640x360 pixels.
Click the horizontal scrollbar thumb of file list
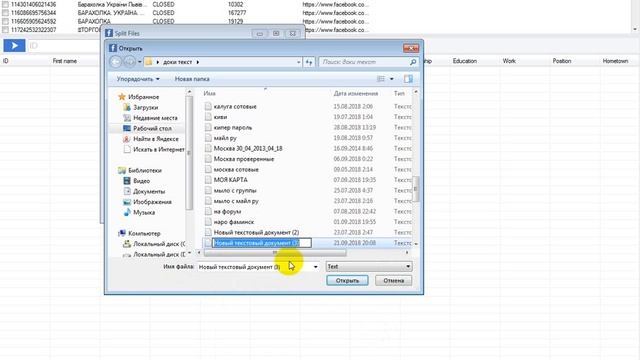[x=275, y=253]
